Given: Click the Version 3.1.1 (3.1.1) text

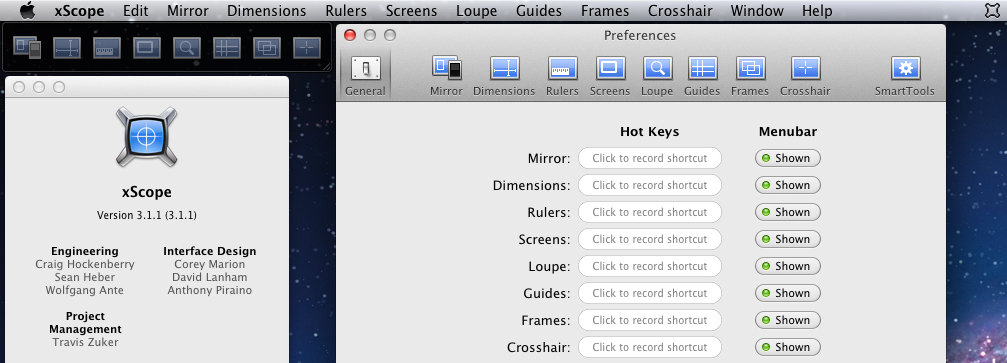Looking at the screenshot, I should click(x=146, y=215).
